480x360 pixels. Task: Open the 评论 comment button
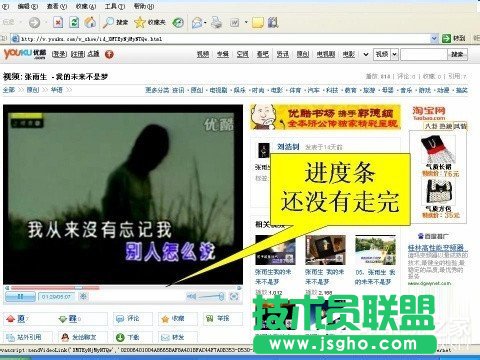(133, 319)
